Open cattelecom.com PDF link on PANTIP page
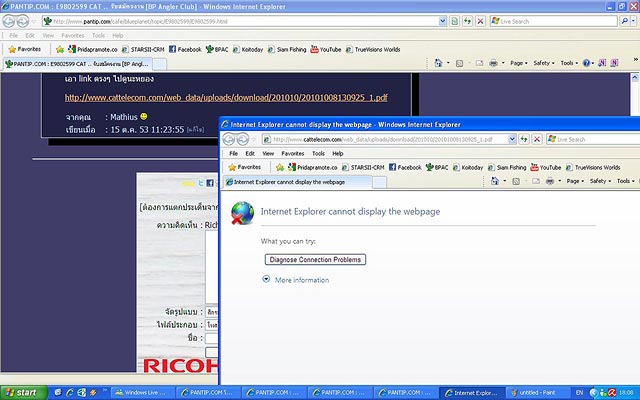640x400 pixels. 226,98
